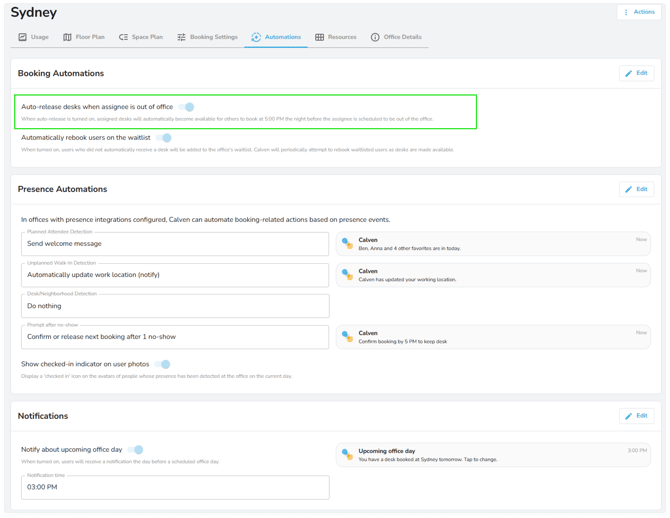Click the Office Details info icon
670x518 pixels.
pyautogui.click(x=375, y=37)
